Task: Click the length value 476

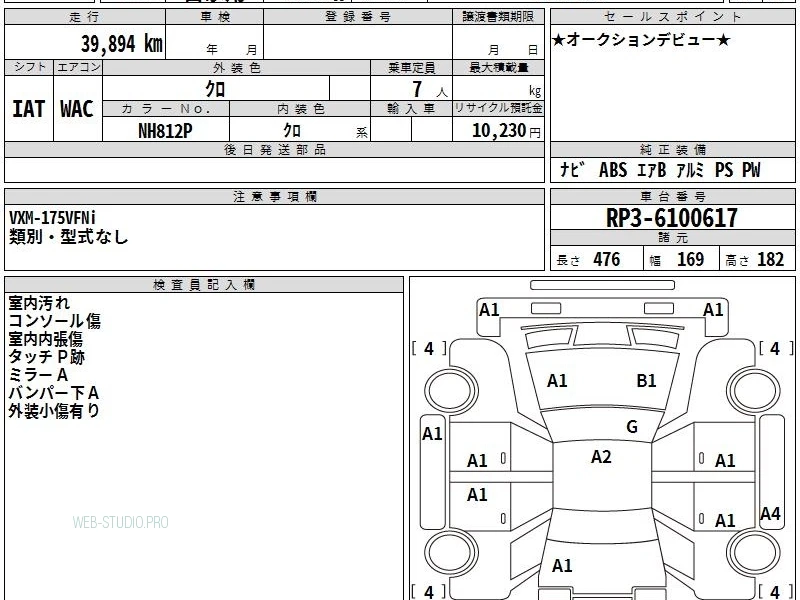Action: (x=607, y=259)
